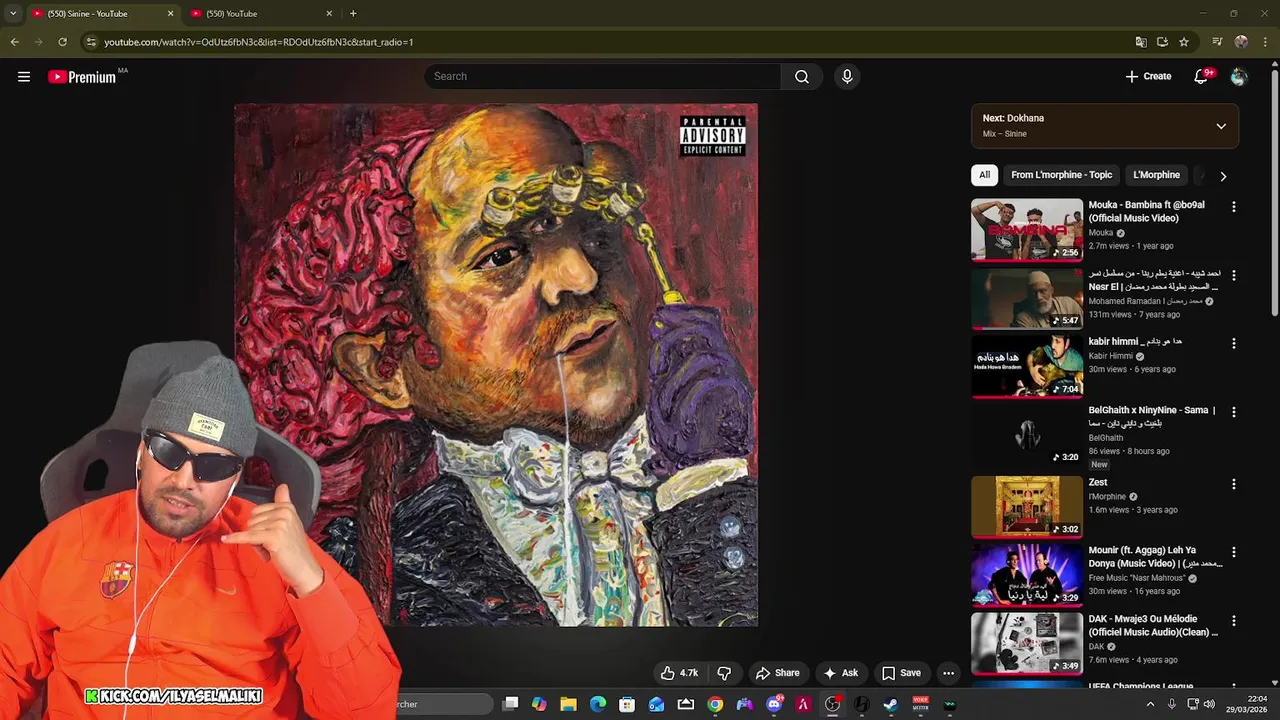Go back to previous page in browser

[x=14, y=42]
